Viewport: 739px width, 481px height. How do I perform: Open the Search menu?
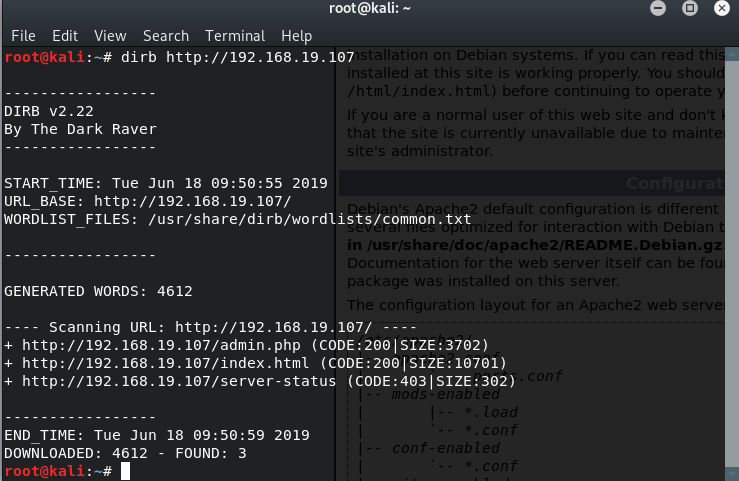(166, 36)
